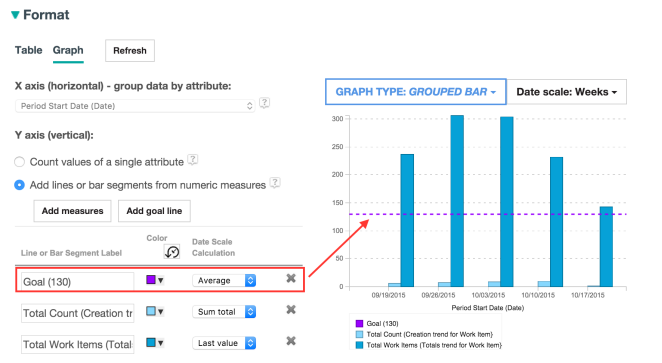Open the Average calculation dropdown
The height and width of the screenshot is (363, 662).
[224, 280]
